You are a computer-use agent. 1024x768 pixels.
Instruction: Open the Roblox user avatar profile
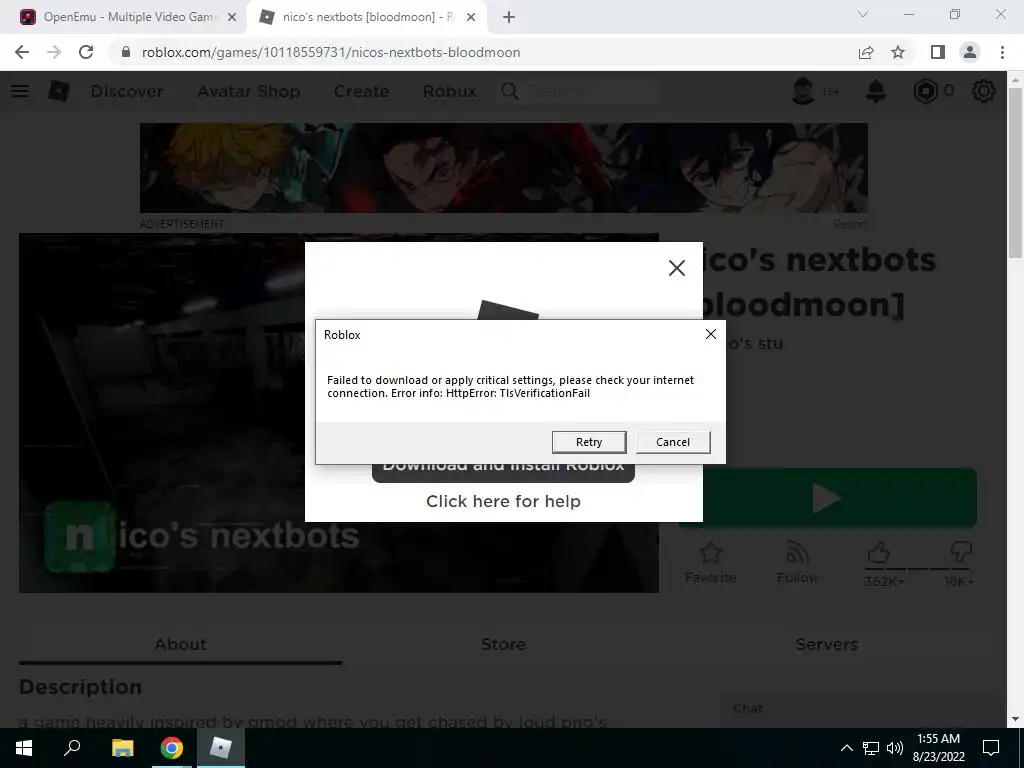click(803, 91)
